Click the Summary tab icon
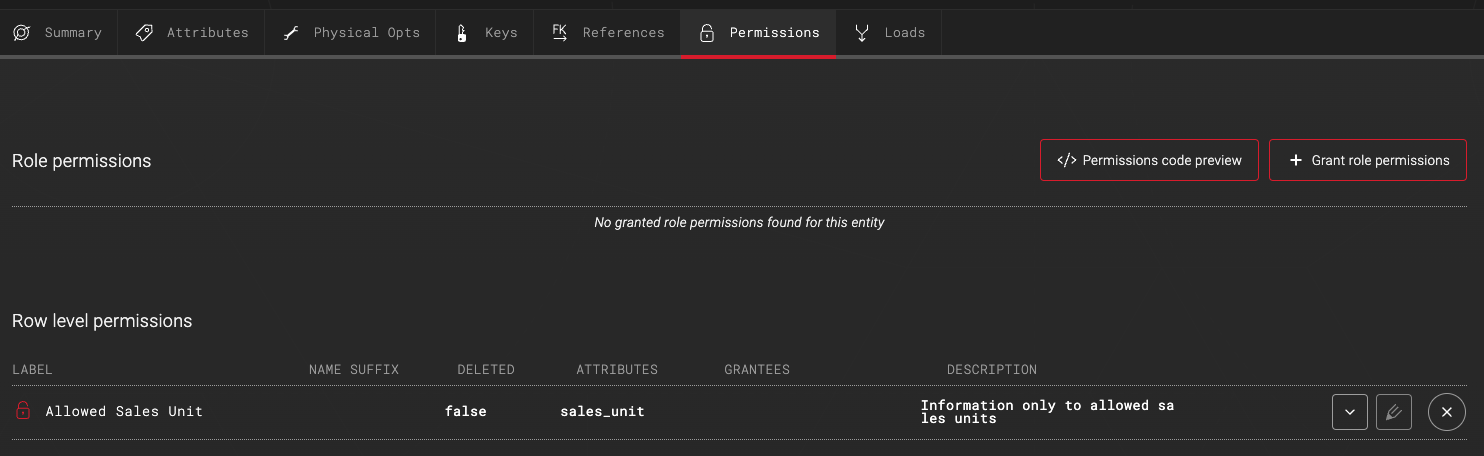Screen dimensions: 1484x456 [21, 33]
